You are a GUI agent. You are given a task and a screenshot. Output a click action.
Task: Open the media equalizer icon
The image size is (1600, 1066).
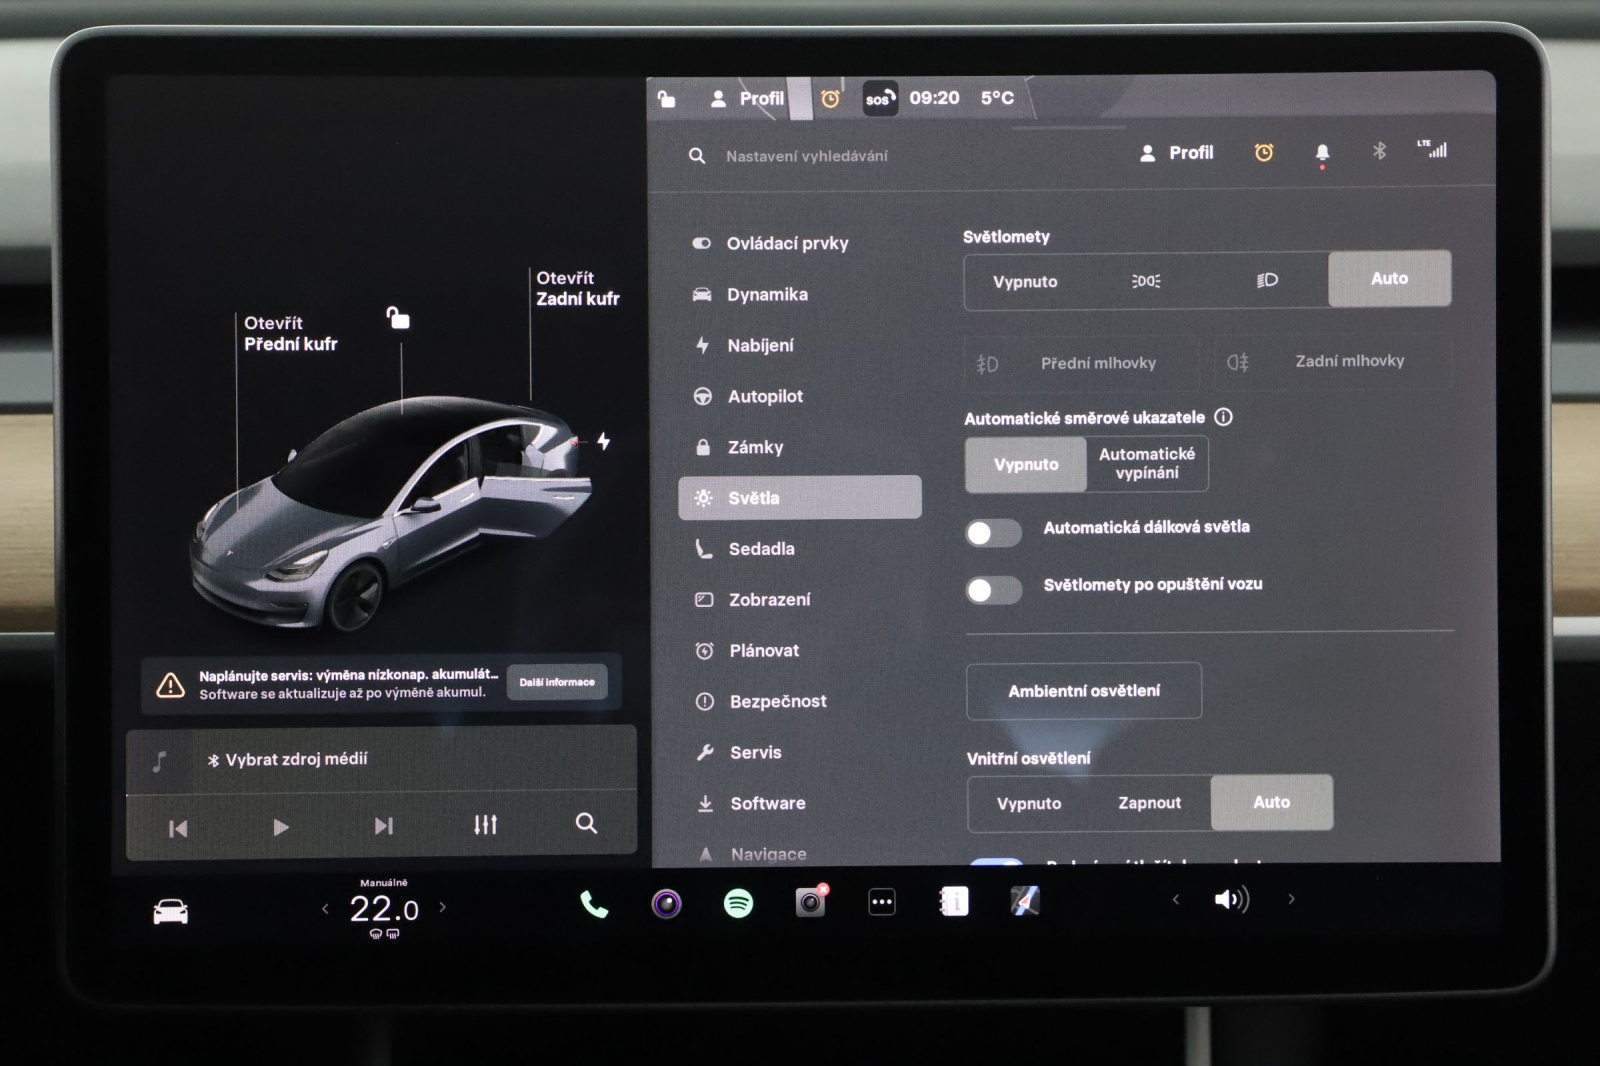point(485,825)
